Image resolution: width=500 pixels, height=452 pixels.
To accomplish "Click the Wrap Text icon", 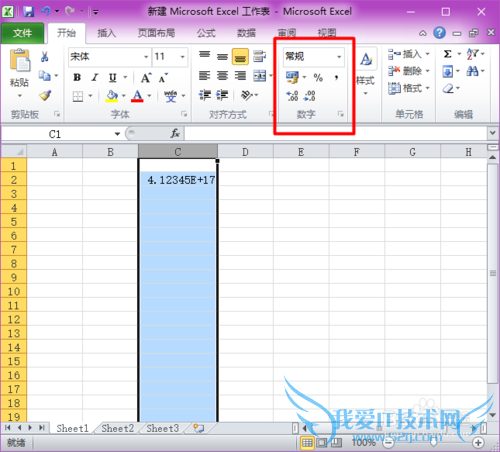I will tap(259, 56).
